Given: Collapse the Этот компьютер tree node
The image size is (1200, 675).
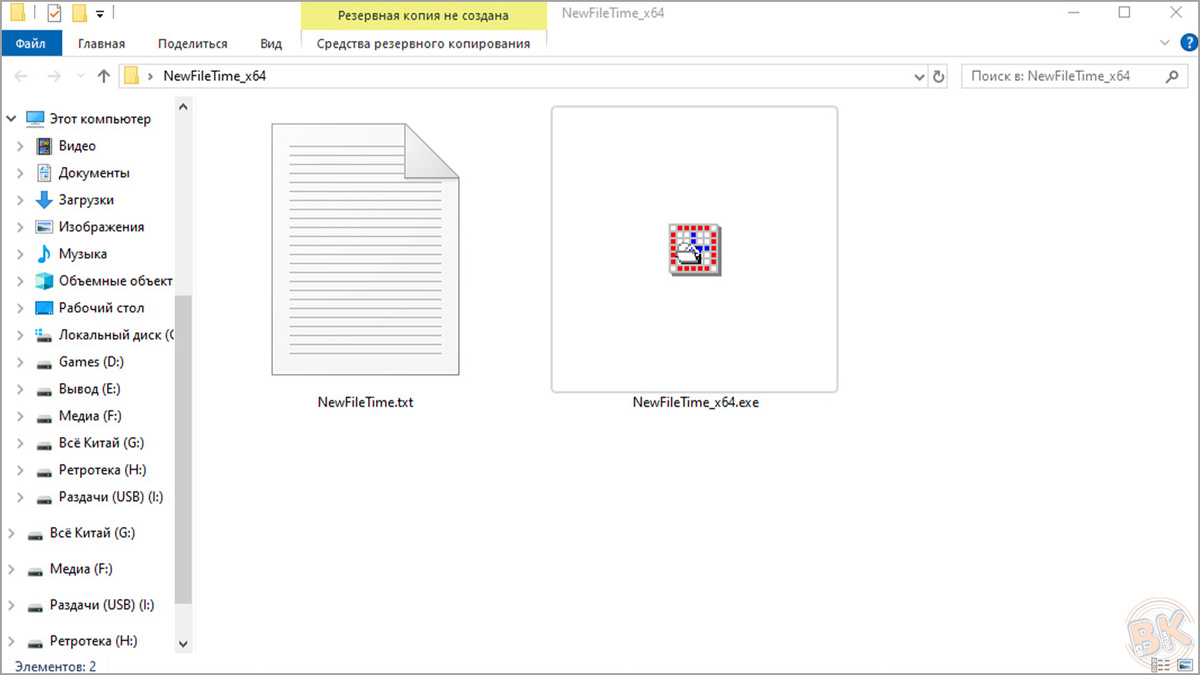Looking at the screenshot, I should coord(11,119).
